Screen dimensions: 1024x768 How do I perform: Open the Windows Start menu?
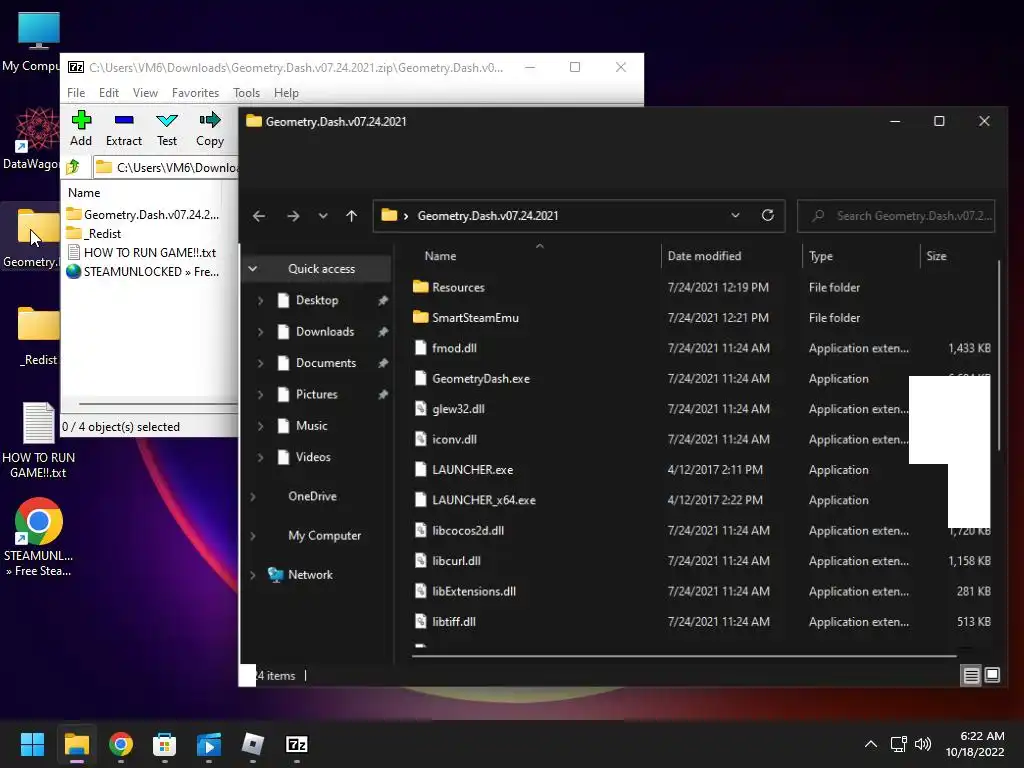32,744
